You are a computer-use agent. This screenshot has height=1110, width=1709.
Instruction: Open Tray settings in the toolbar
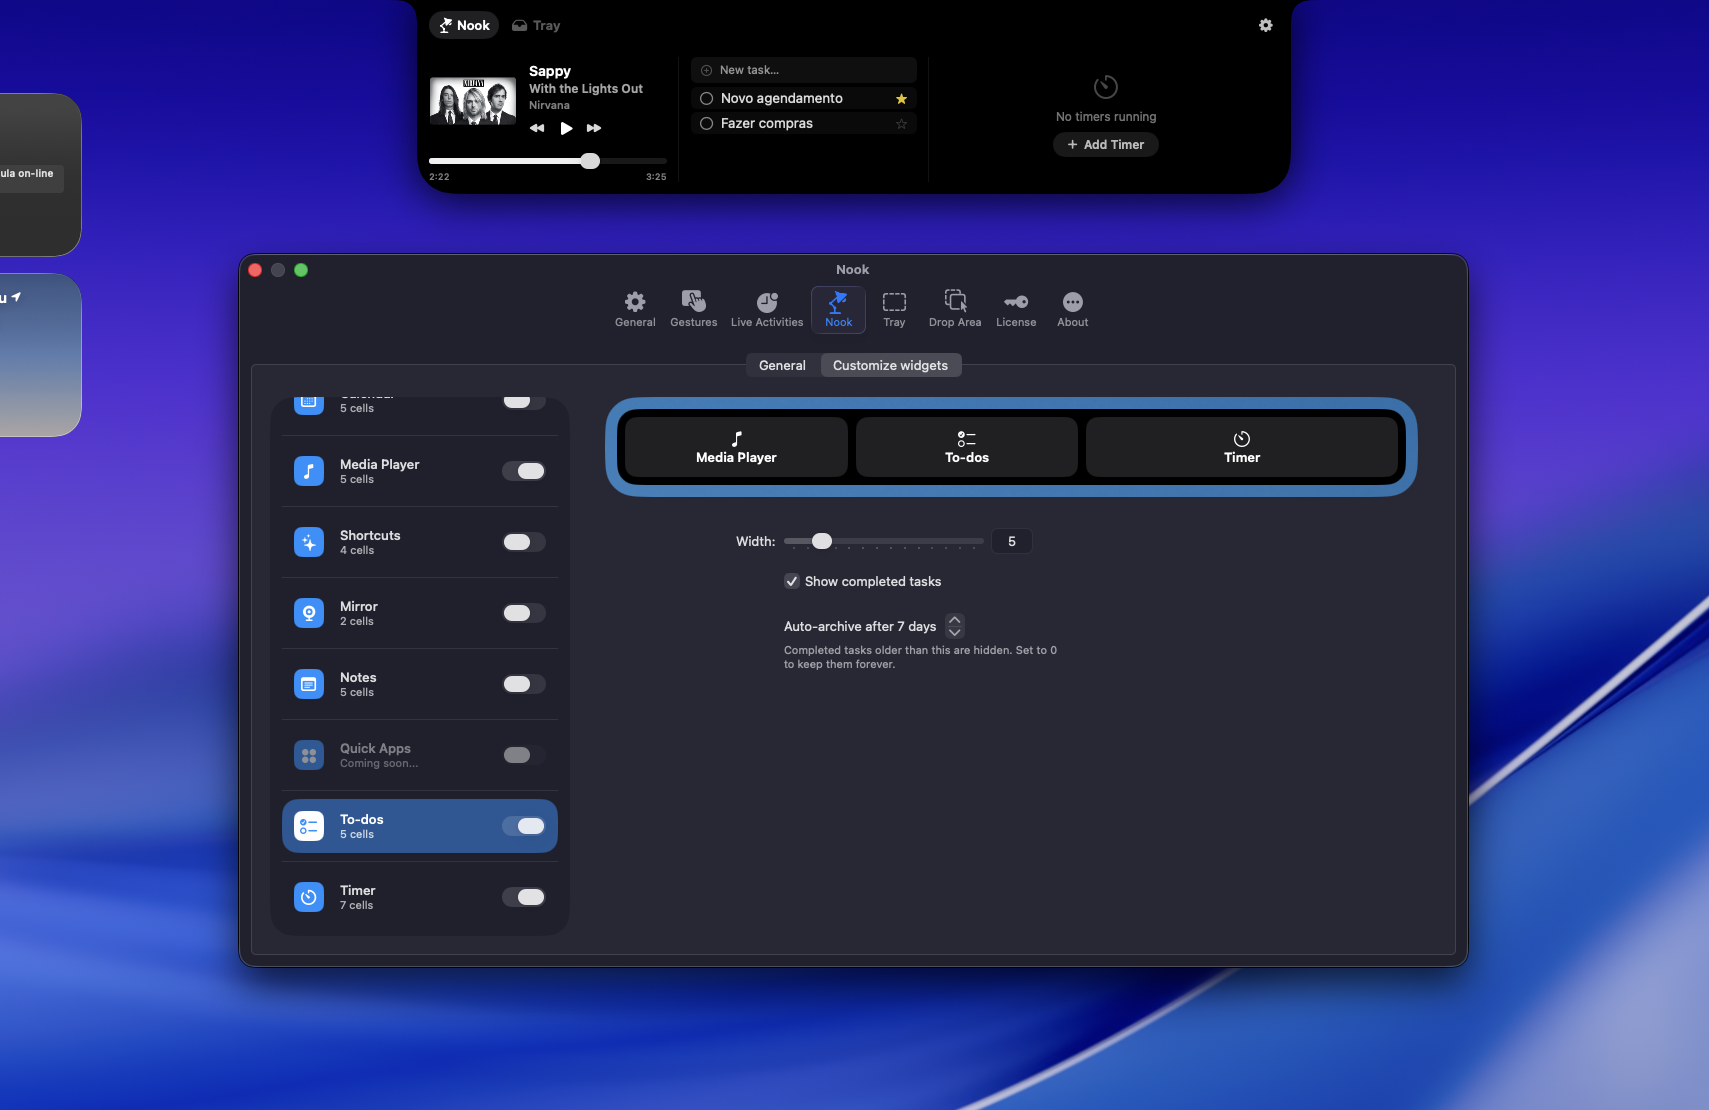pos(894,309)
